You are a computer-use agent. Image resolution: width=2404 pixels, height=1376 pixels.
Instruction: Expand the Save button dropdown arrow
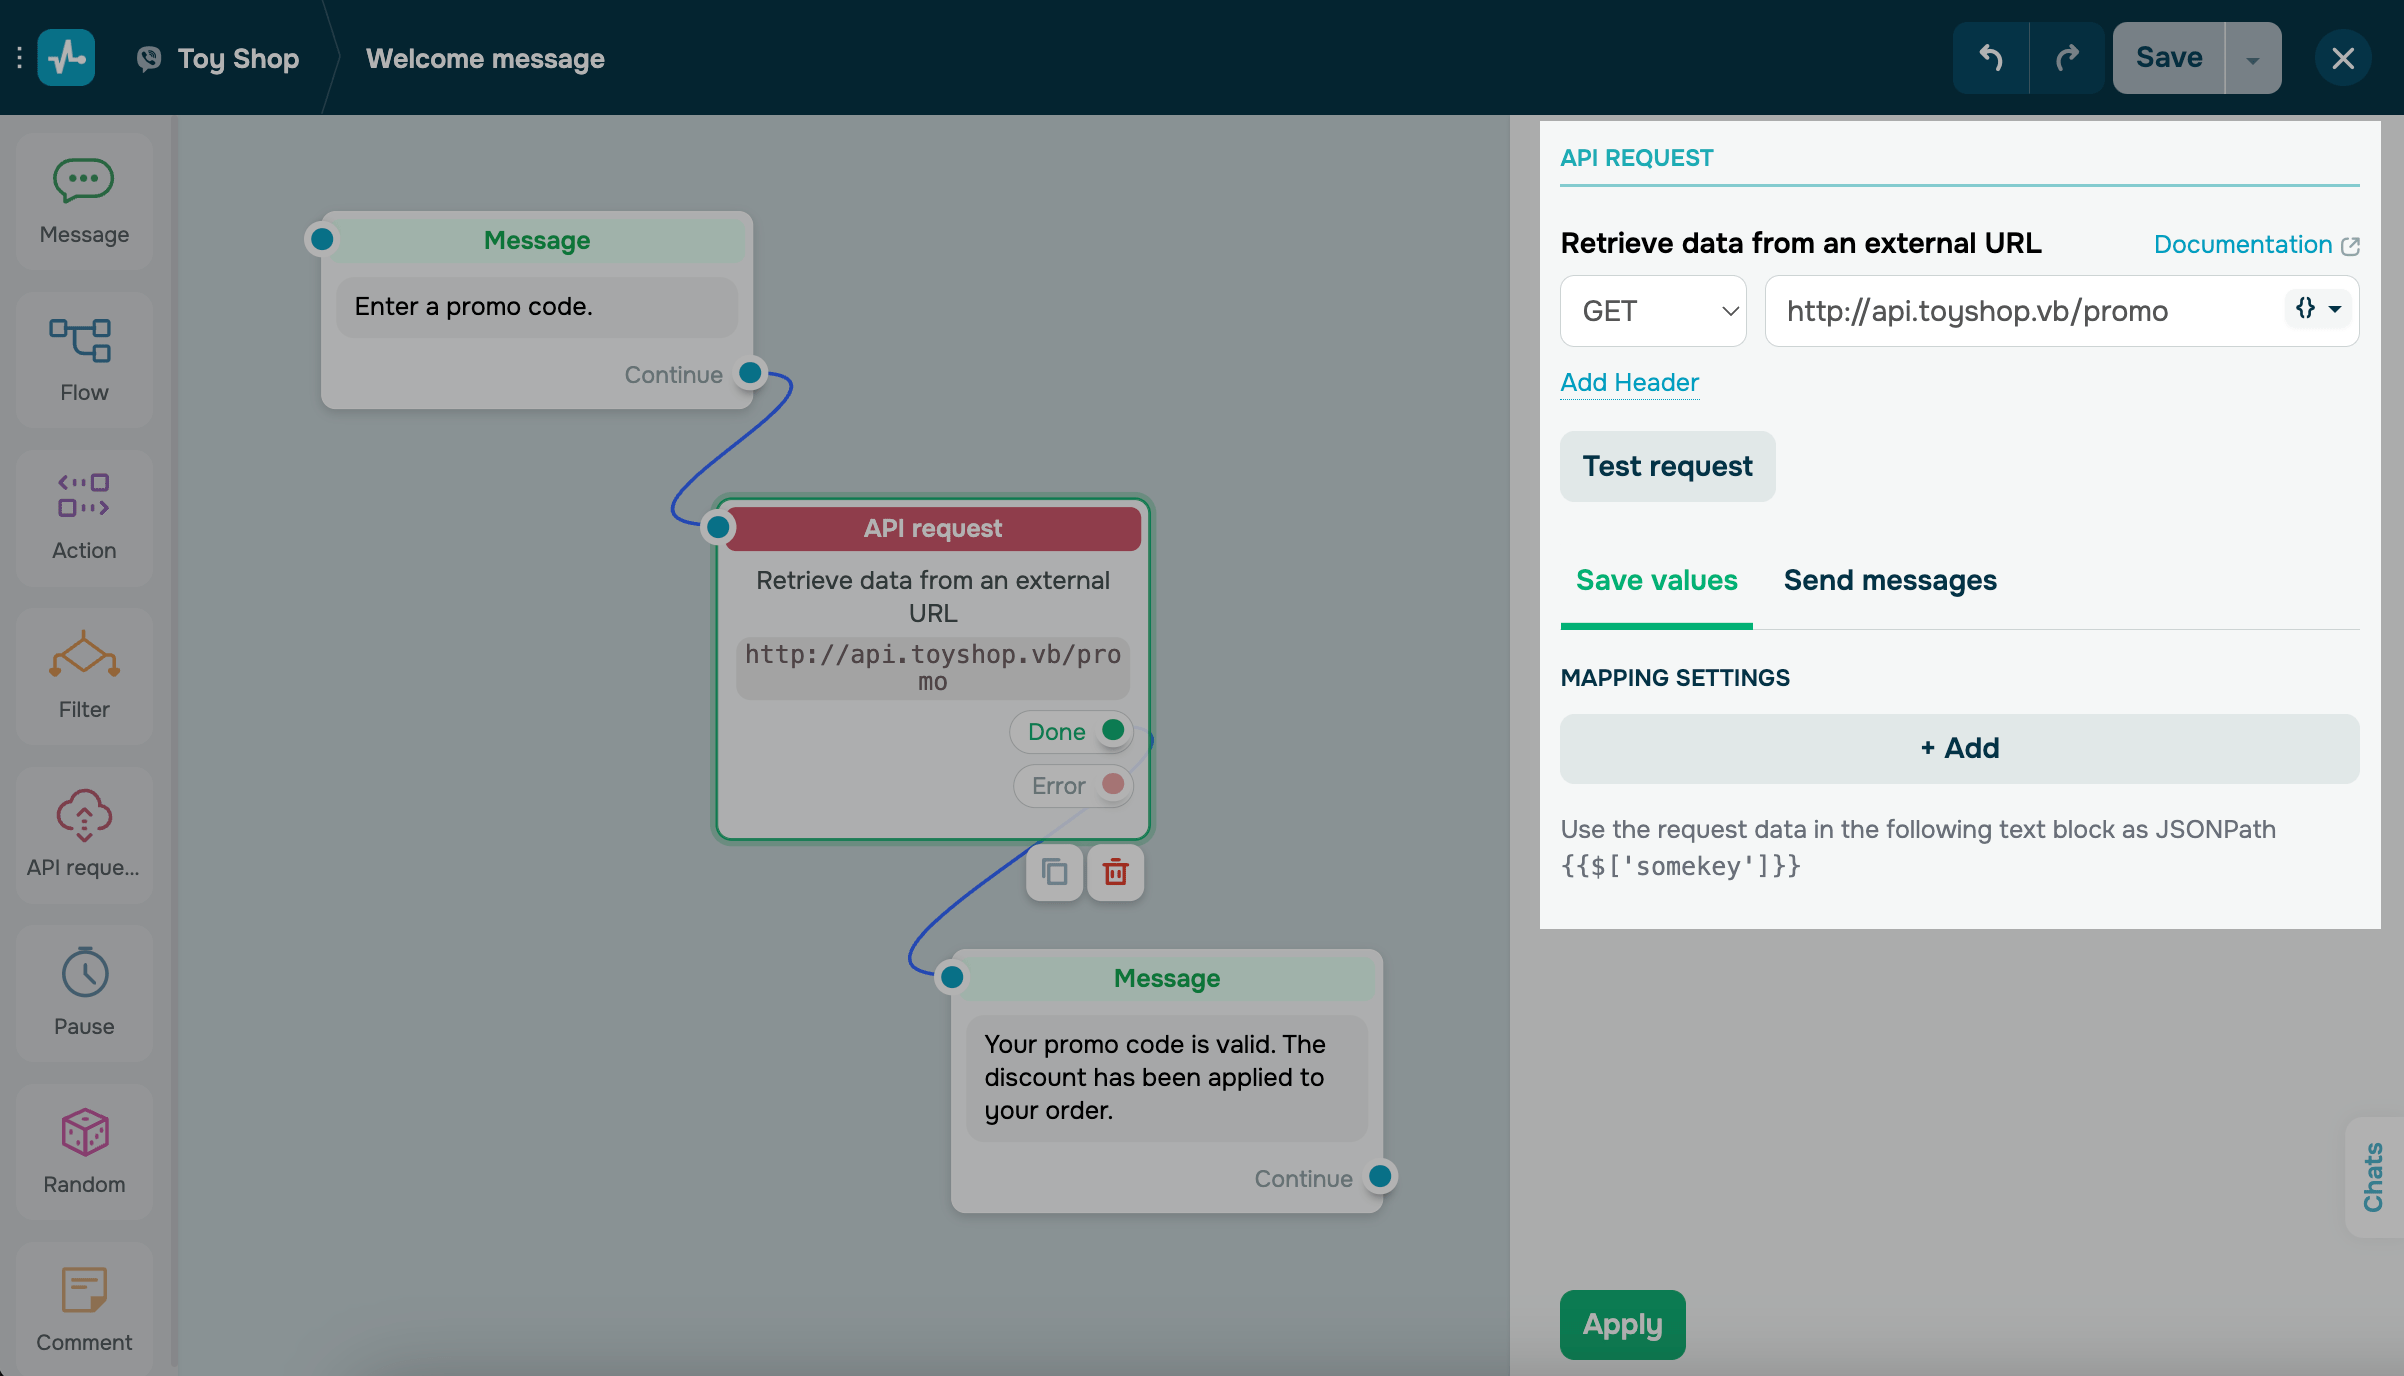[x=2252, y=59]
